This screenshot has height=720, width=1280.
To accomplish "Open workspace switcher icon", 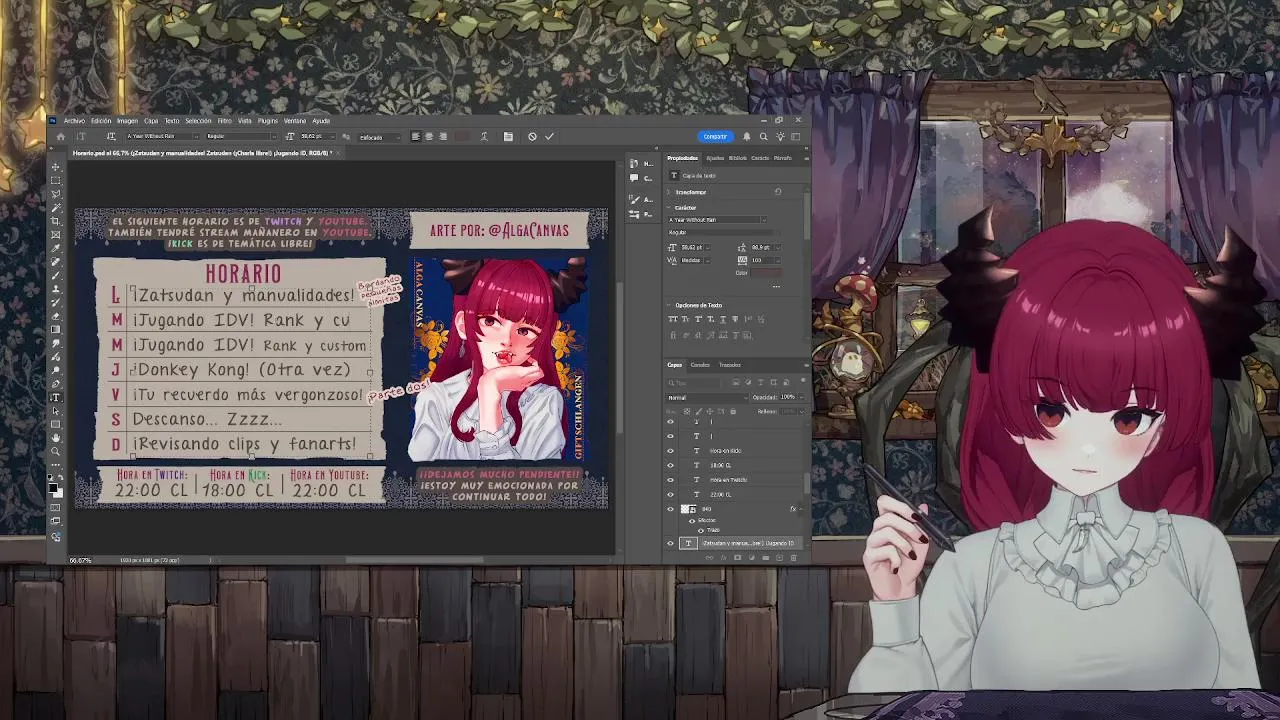I will point(796,136).
